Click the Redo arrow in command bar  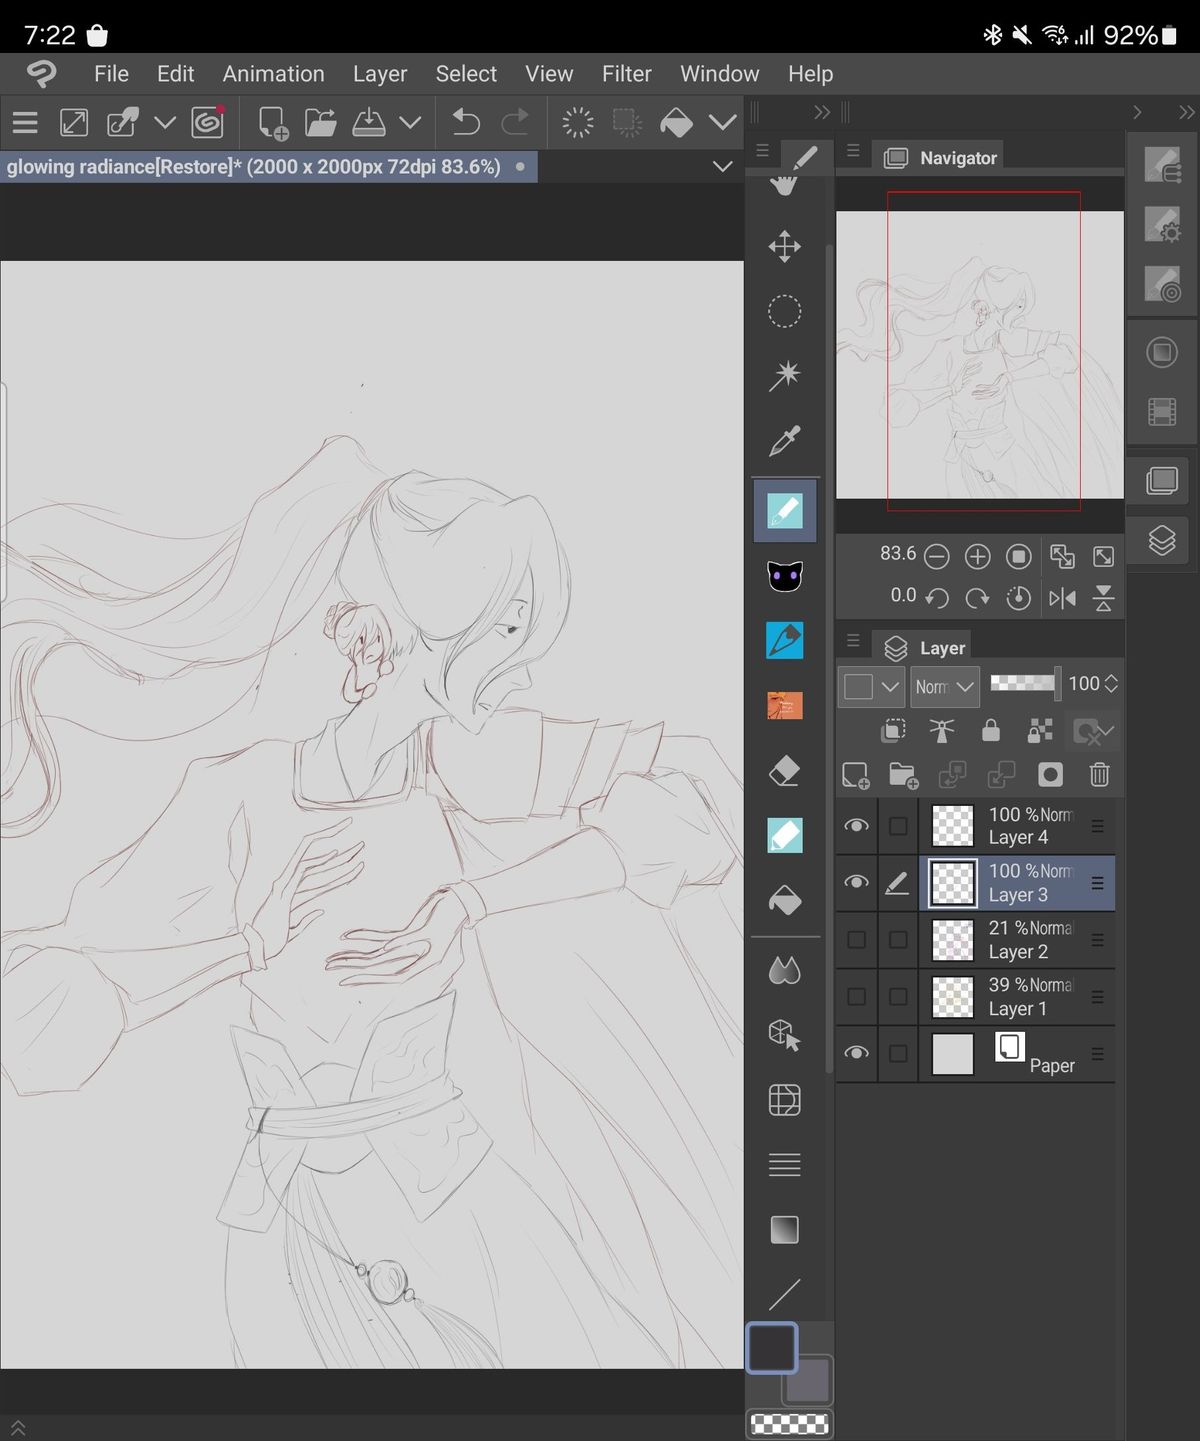515,122
